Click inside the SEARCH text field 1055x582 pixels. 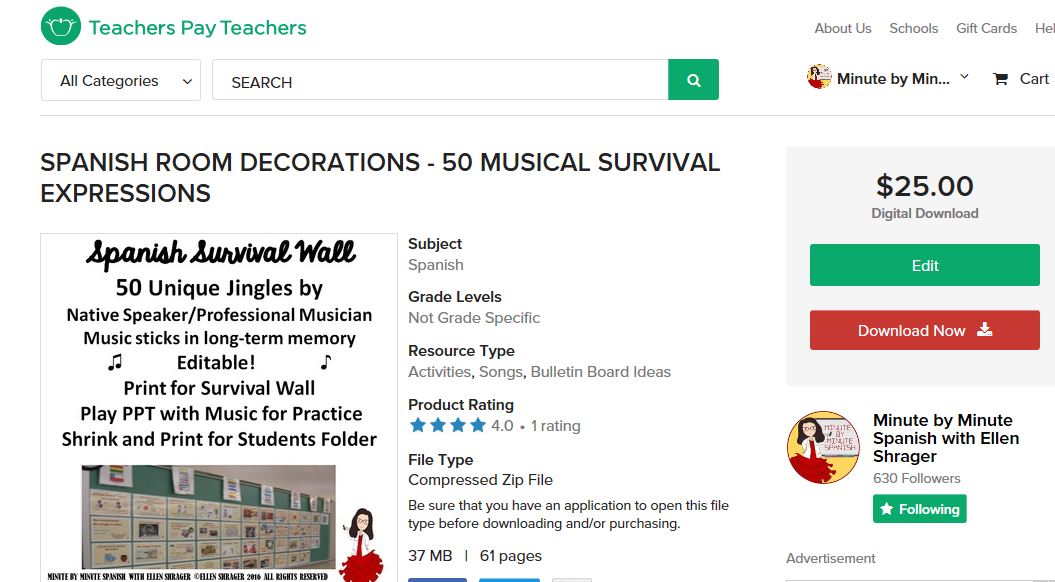point(440,81)
